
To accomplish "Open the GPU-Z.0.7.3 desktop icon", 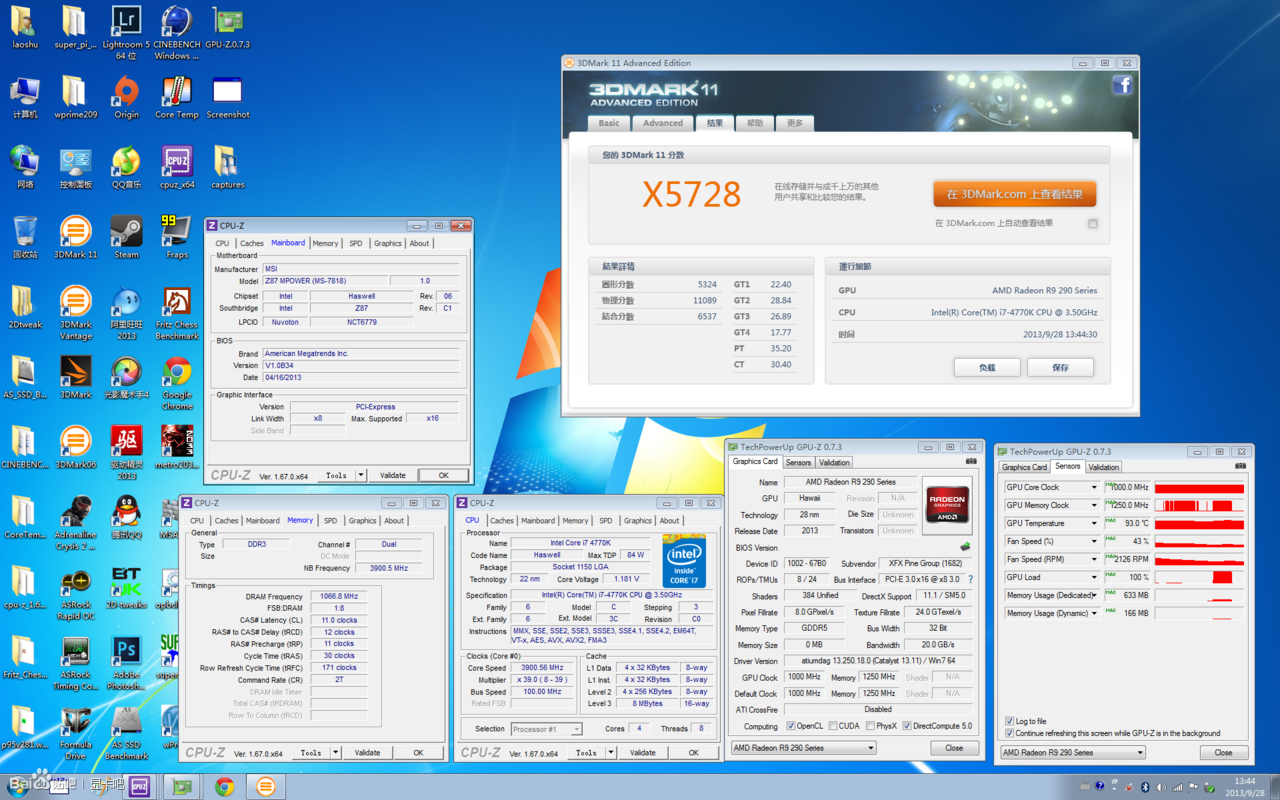I will [x=228, y=28].
